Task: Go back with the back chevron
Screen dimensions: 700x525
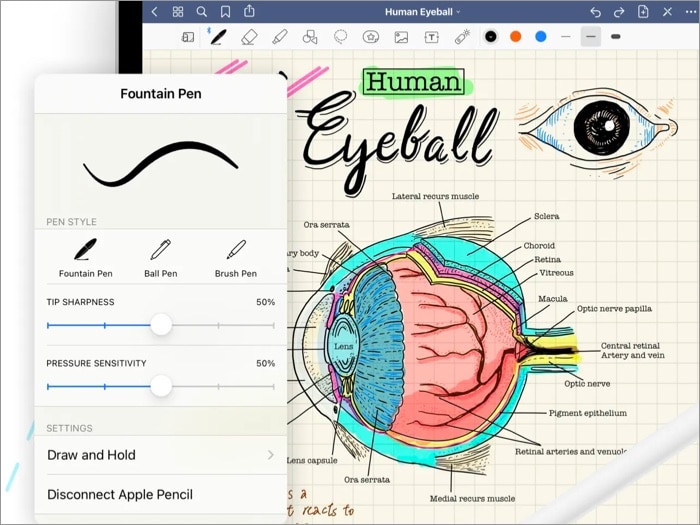Action: pos(154,12)
